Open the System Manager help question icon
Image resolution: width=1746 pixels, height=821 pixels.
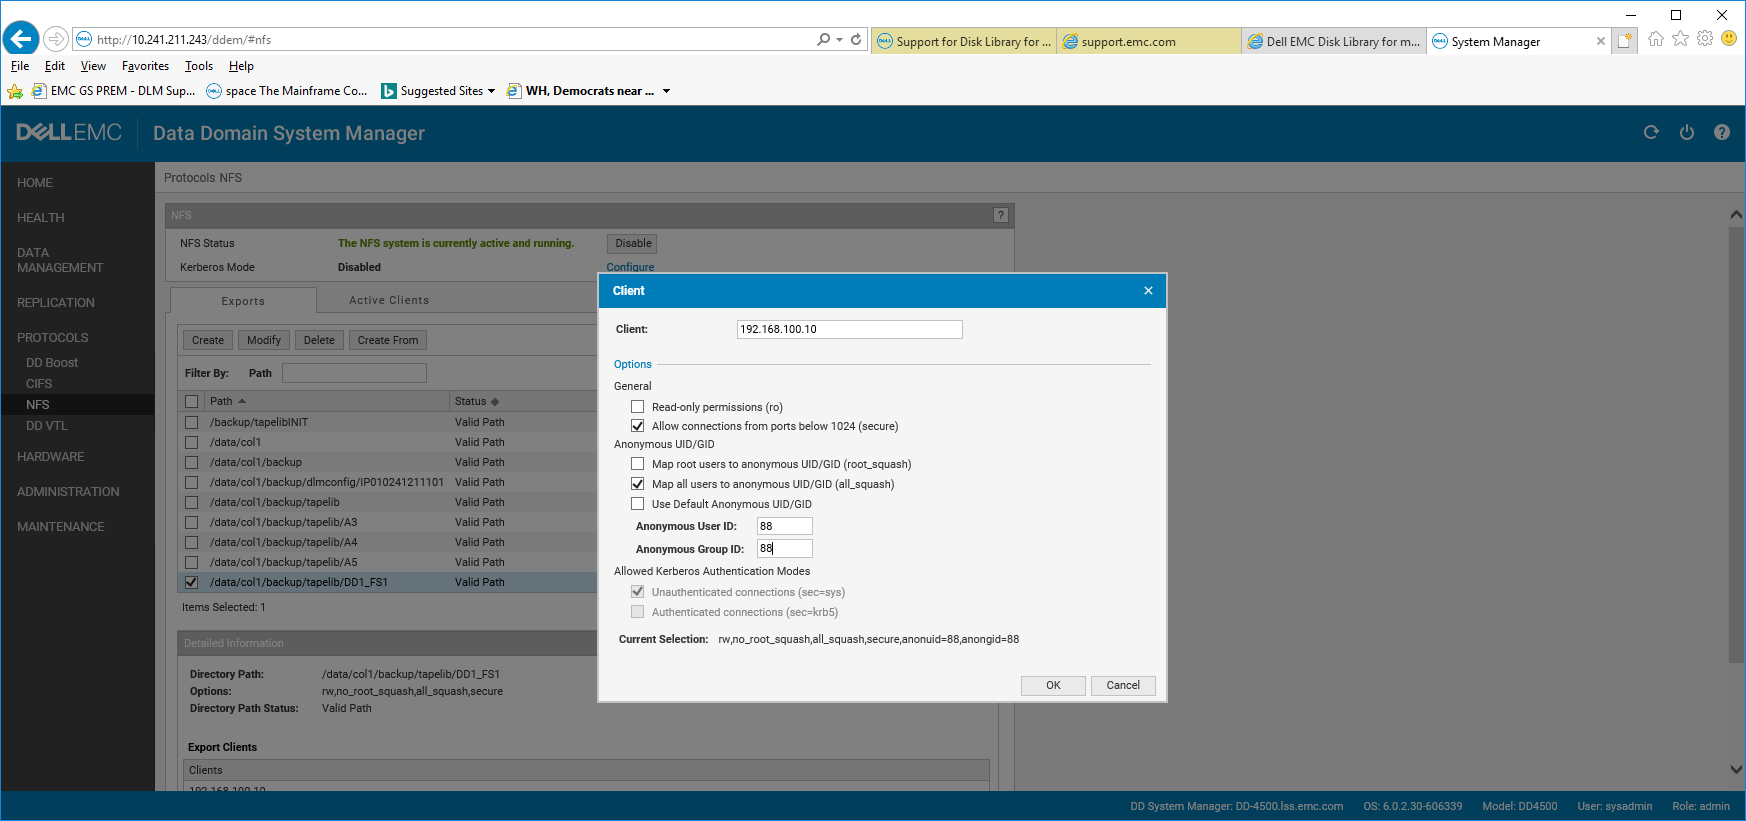1722,132
